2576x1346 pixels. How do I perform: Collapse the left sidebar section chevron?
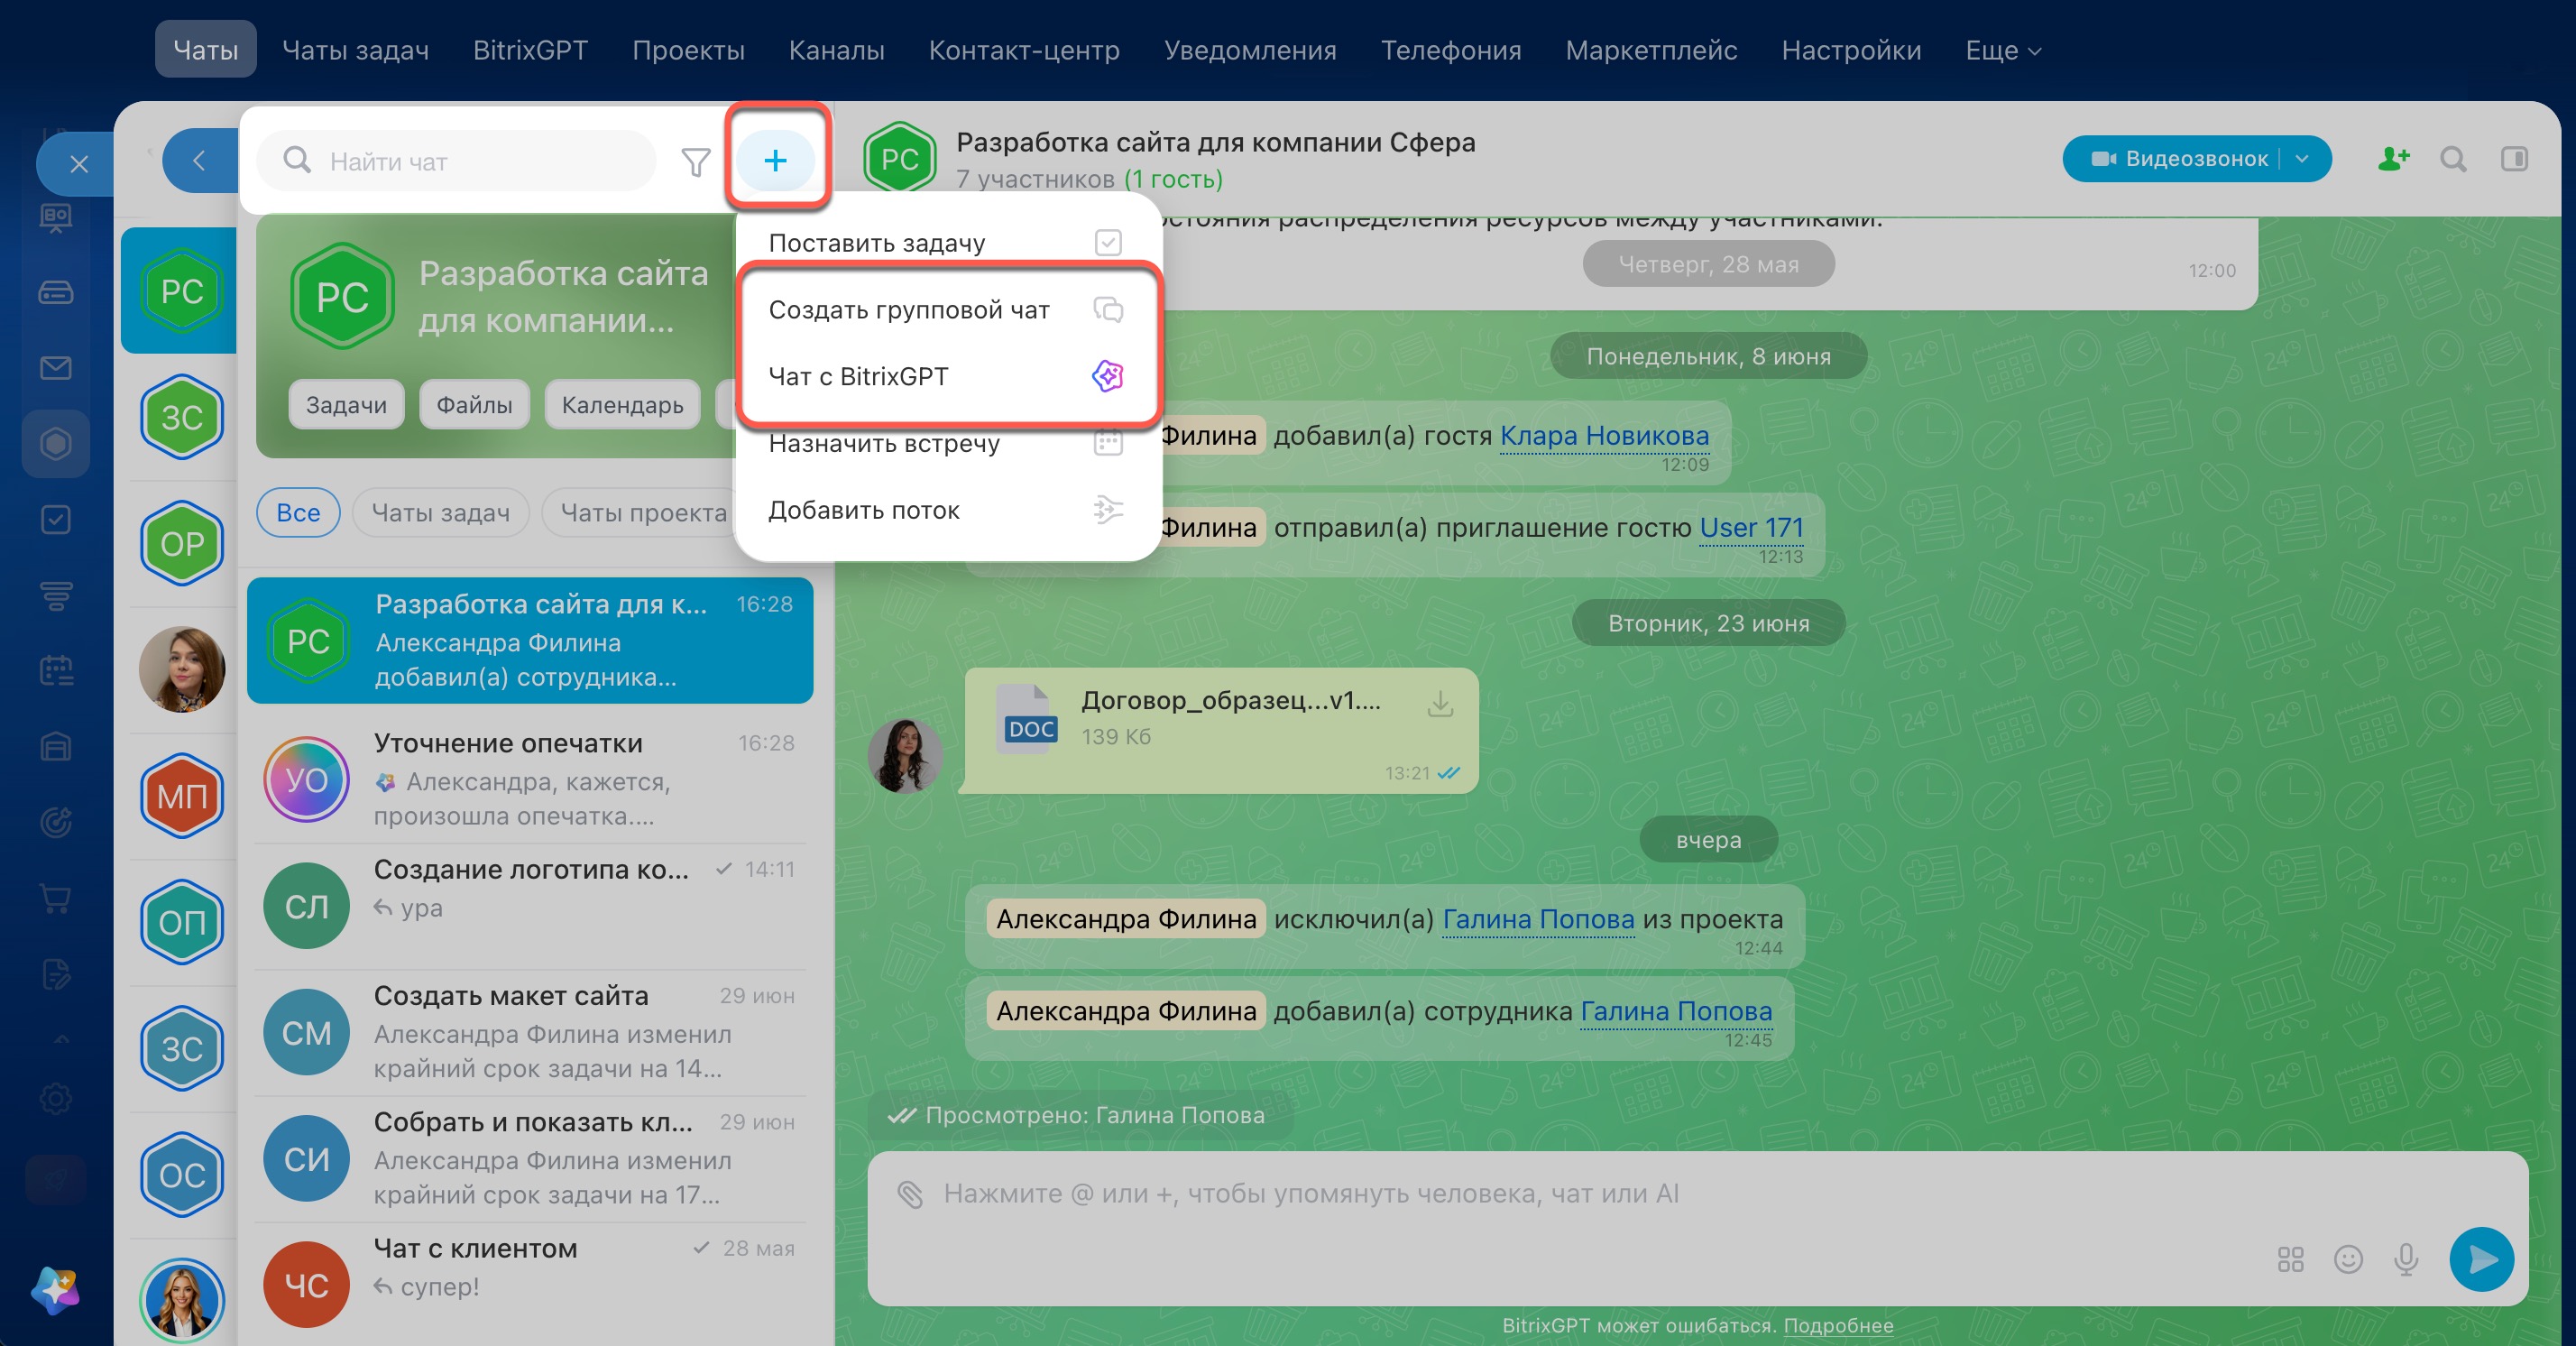tap(61, 1039)
